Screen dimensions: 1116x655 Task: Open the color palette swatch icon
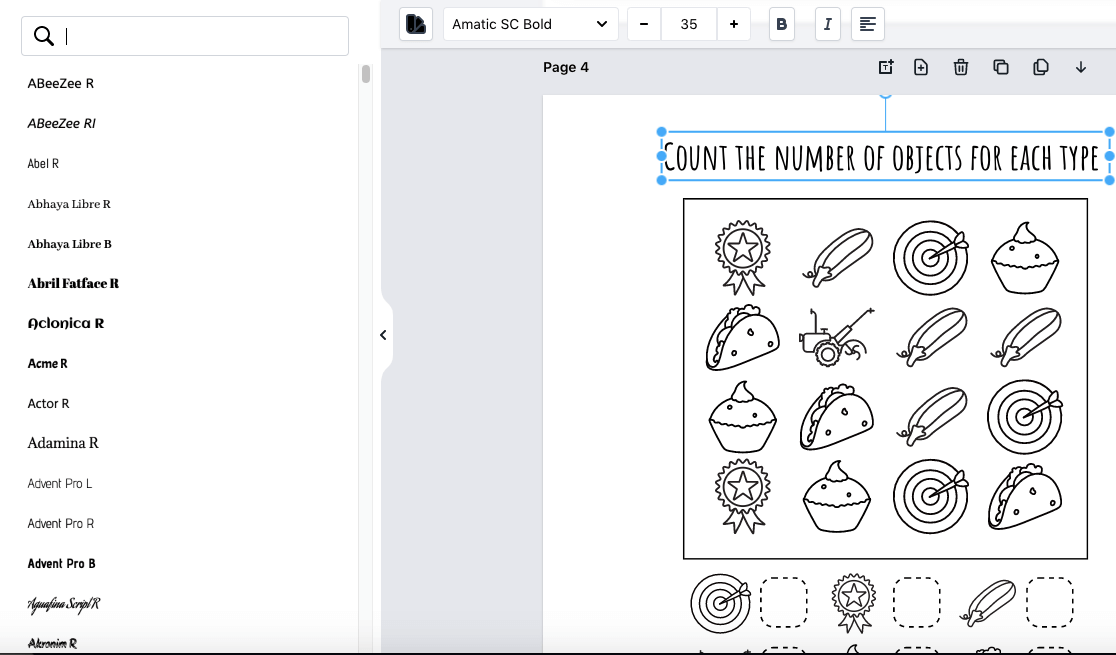pos(416,24)
